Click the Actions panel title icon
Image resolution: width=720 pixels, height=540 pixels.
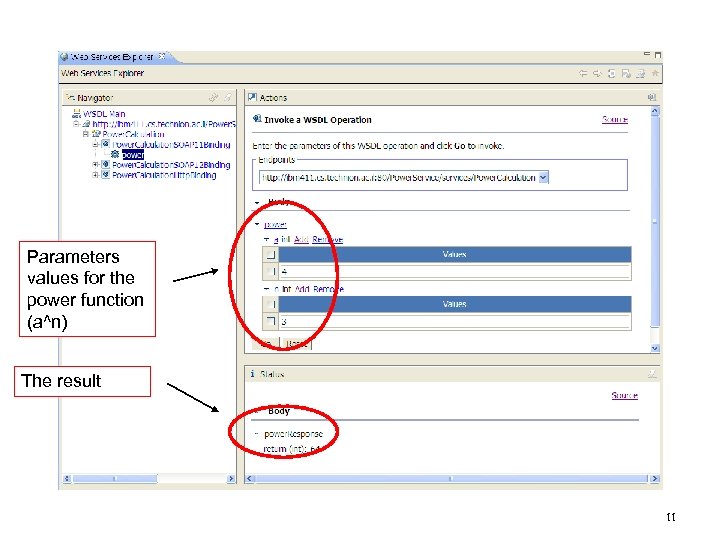click(x=252, y=97)
